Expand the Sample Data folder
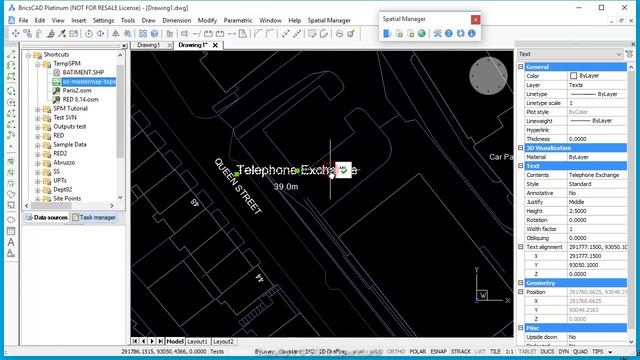Screen dimensions: 640x360 (38, 145)
